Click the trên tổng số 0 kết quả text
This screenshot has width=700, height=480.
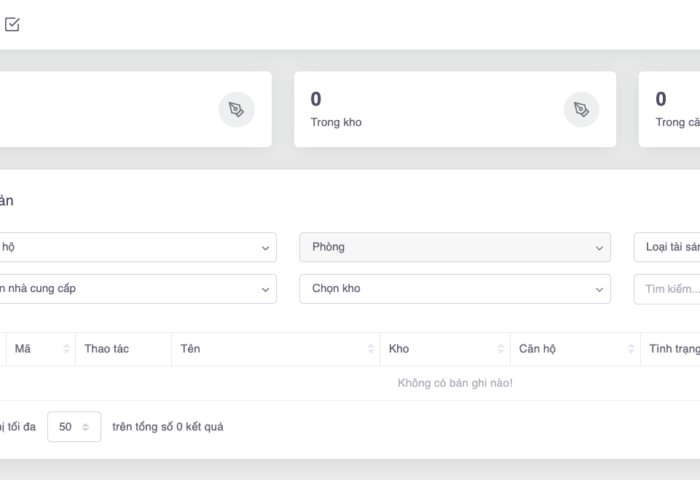point(168,427)
